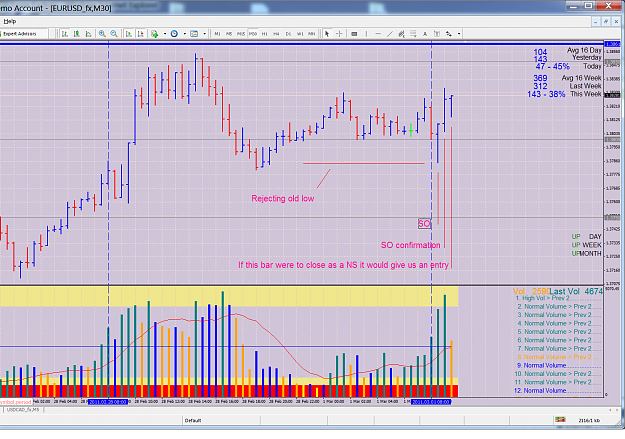This screenshot has width=625, height=439.
Task: Pick the horizontal line drawing tool
Action: click(x=378, y=34)
